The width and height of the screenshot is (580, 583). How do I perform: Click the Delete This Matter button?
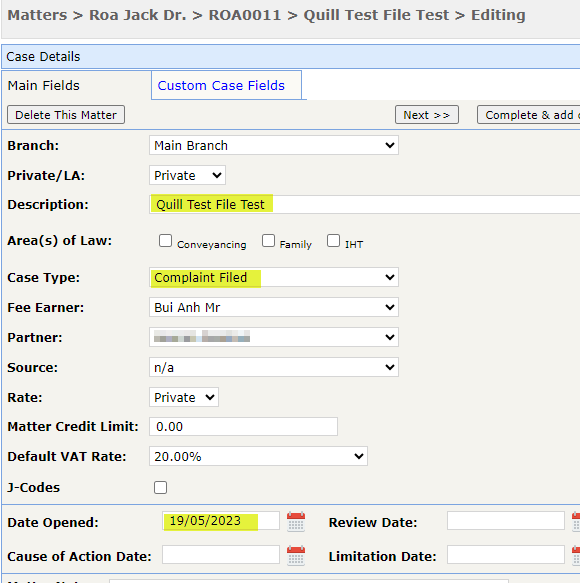tap(66, 115)
